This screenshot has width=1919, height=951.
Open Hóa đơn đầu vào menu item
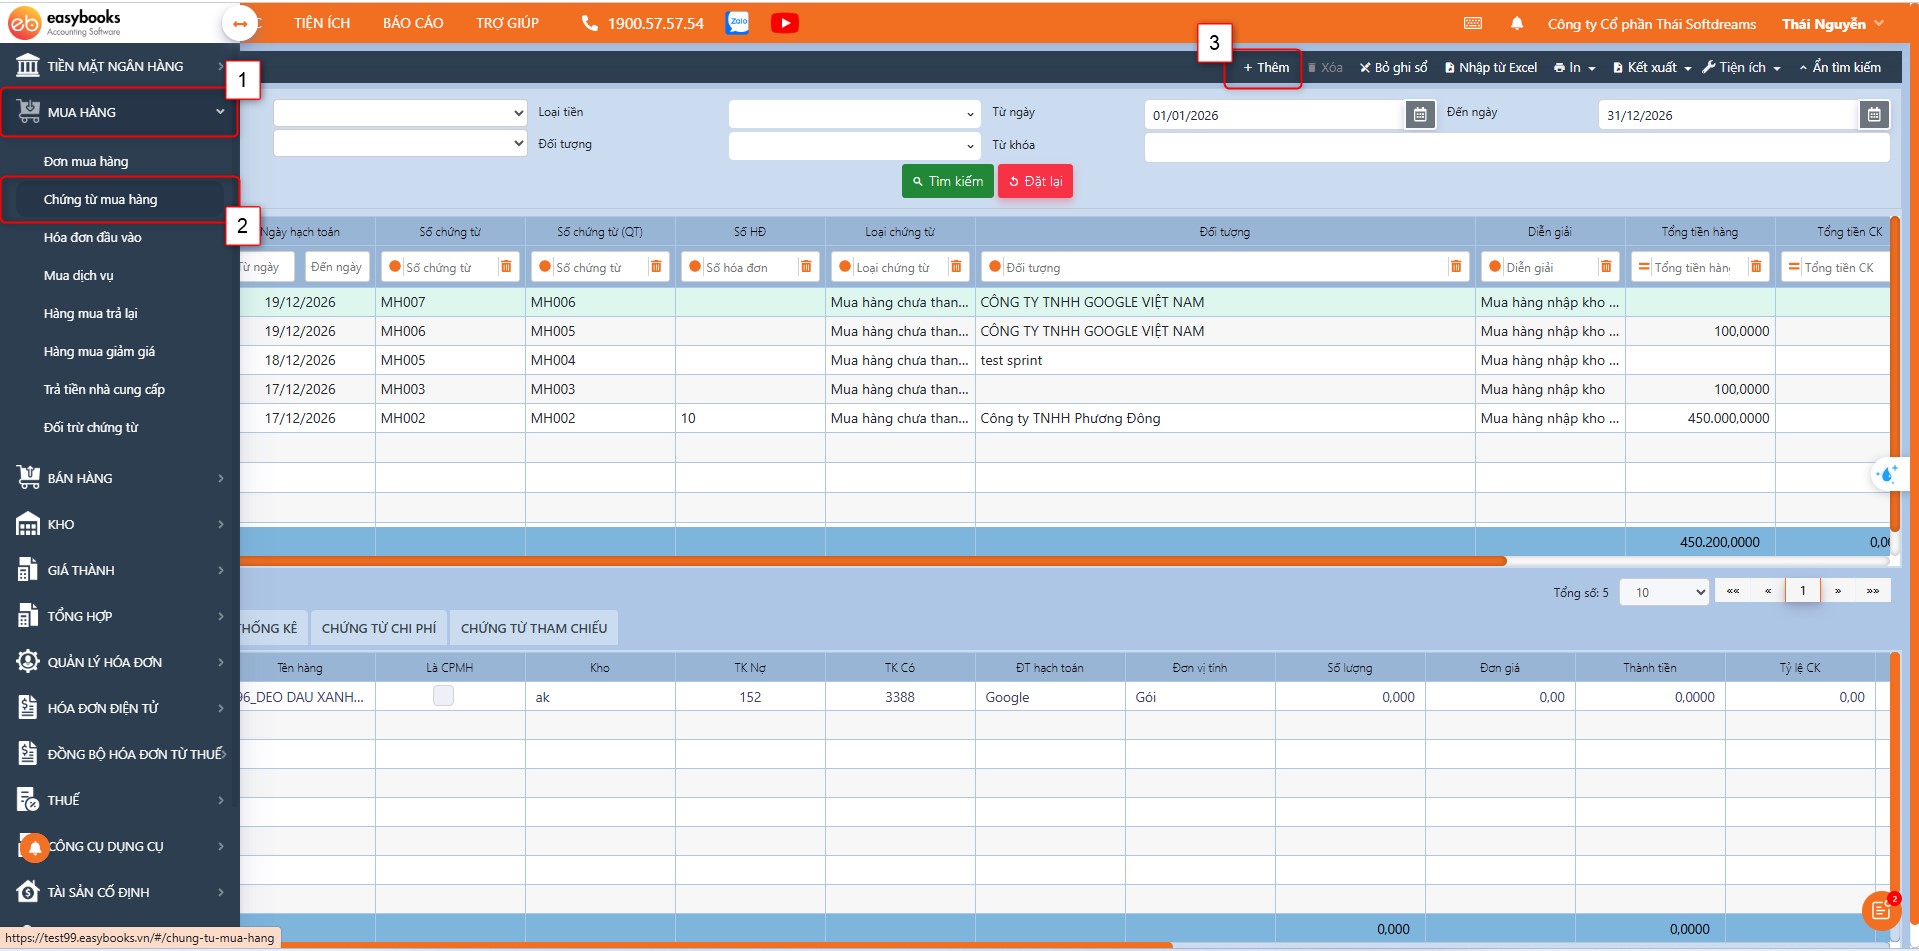coord(93,237)
